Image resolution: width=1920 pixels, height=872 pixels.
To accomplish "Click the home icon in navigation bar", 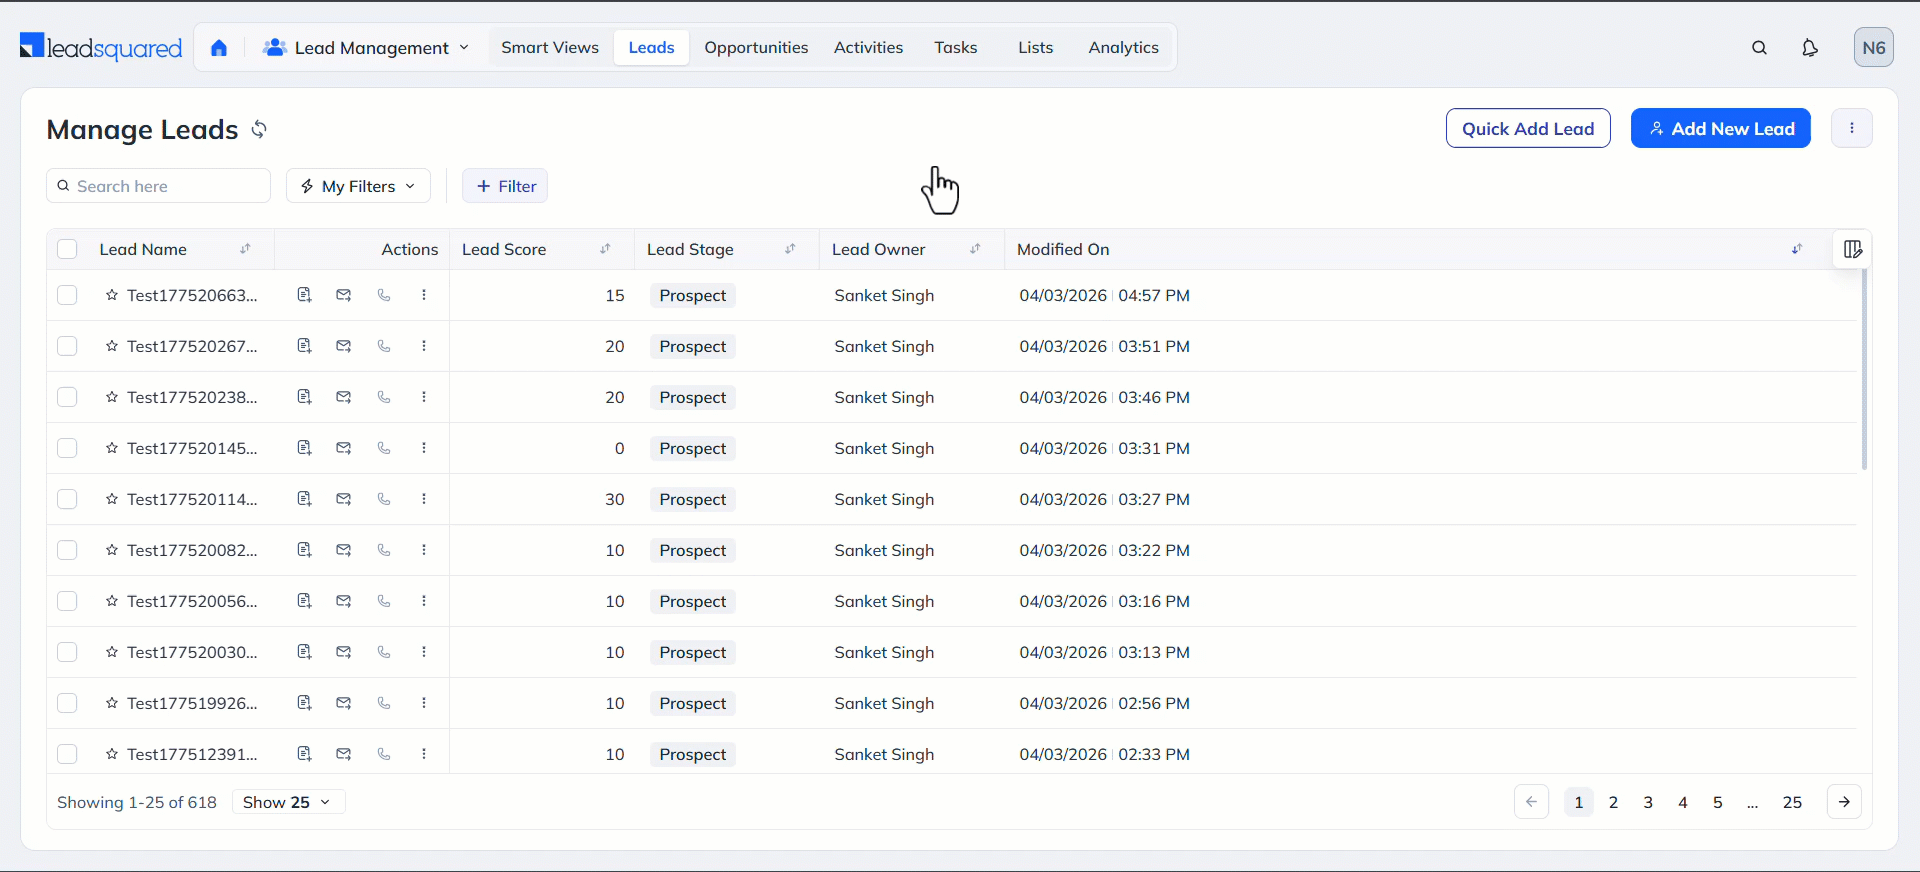I will coord(219,48).
